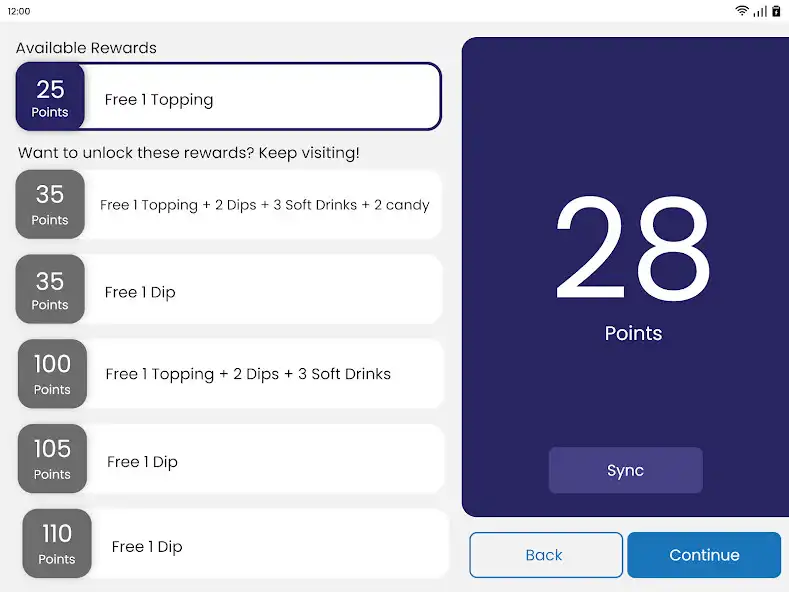789x592 pixels.
Task: Click the Sync button
Action: pos(625,470)
